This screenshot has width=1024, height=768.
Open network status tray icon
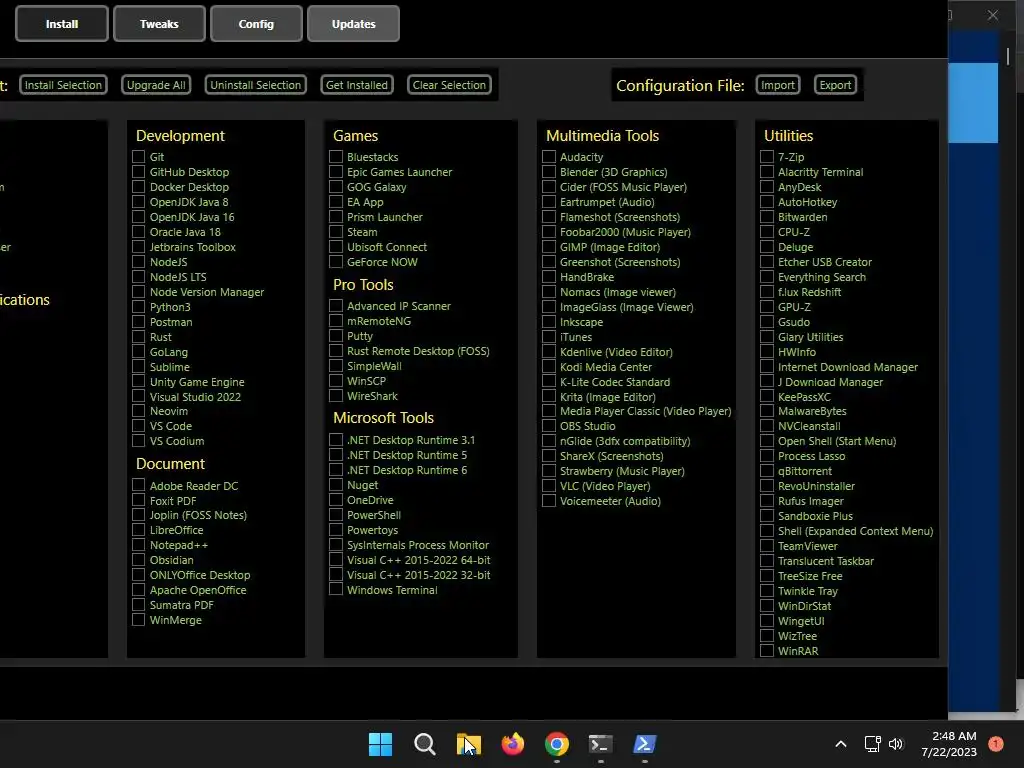pos(872,744)
